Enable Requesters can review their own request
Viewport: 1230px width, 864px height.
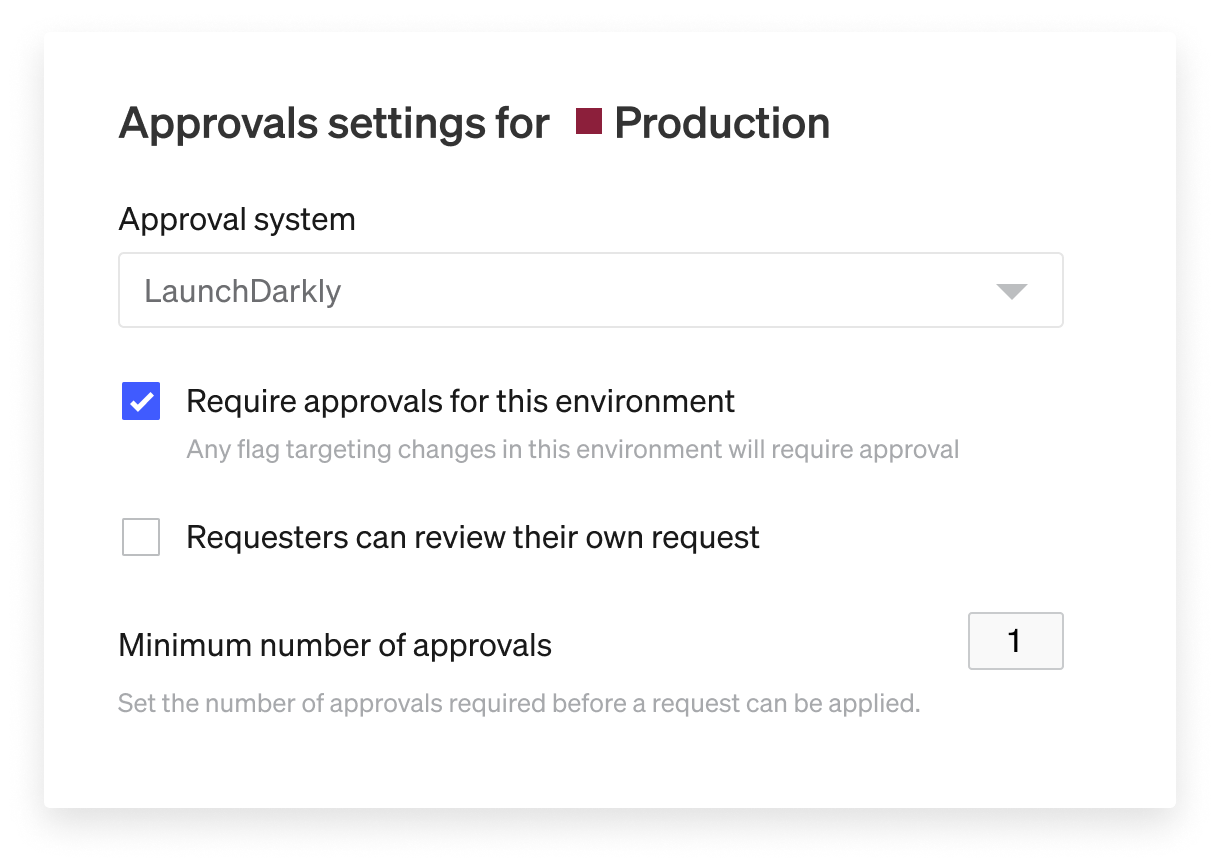coord(141,538)
